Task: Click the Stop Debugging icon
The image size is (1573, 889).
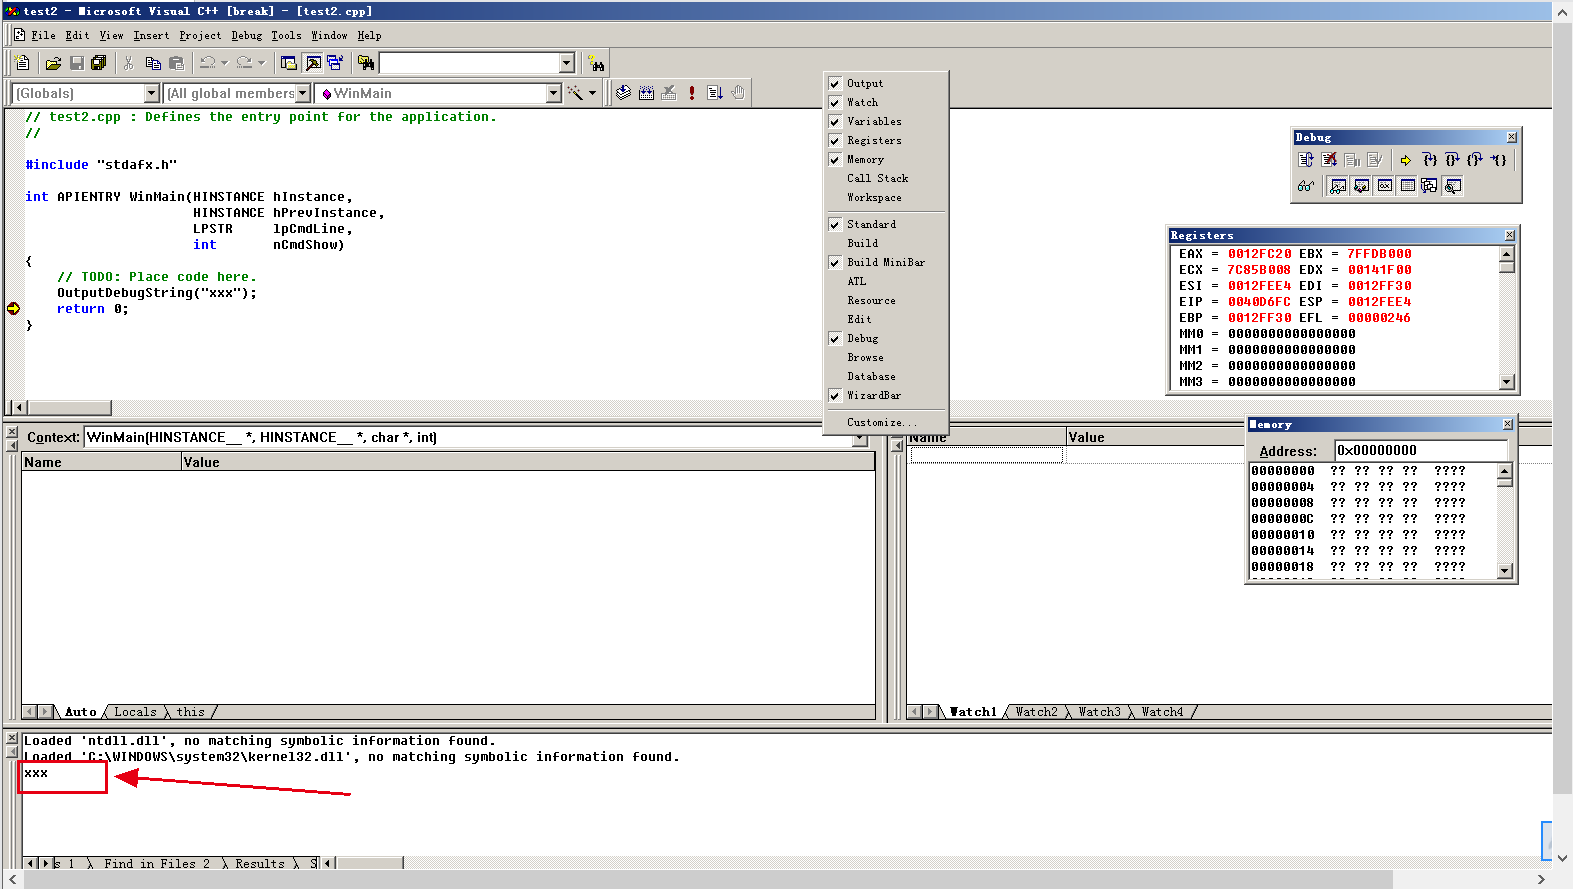Action: tap(1329, 160)
